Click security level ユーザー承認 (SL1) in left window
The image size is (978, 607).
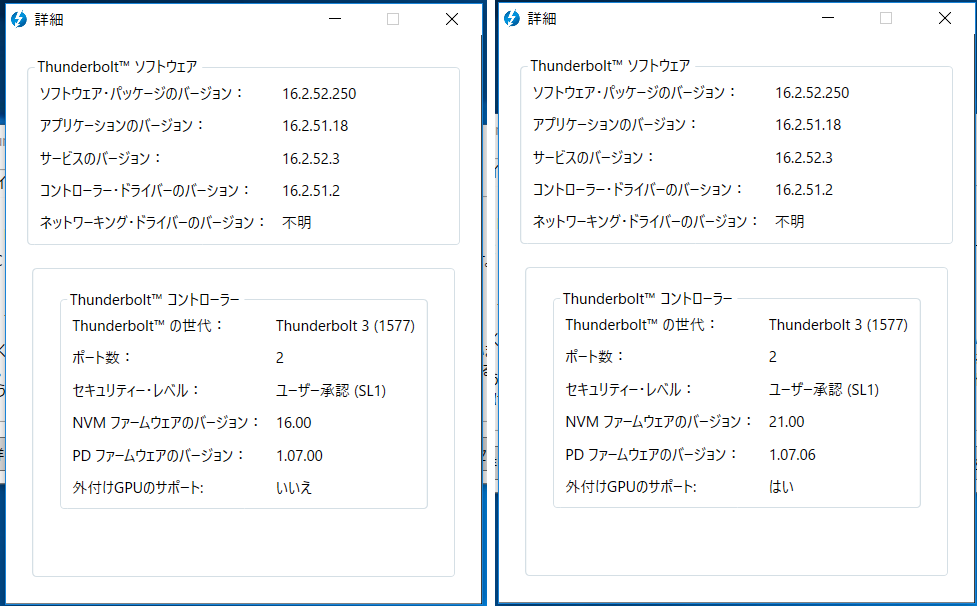(331, 391)
